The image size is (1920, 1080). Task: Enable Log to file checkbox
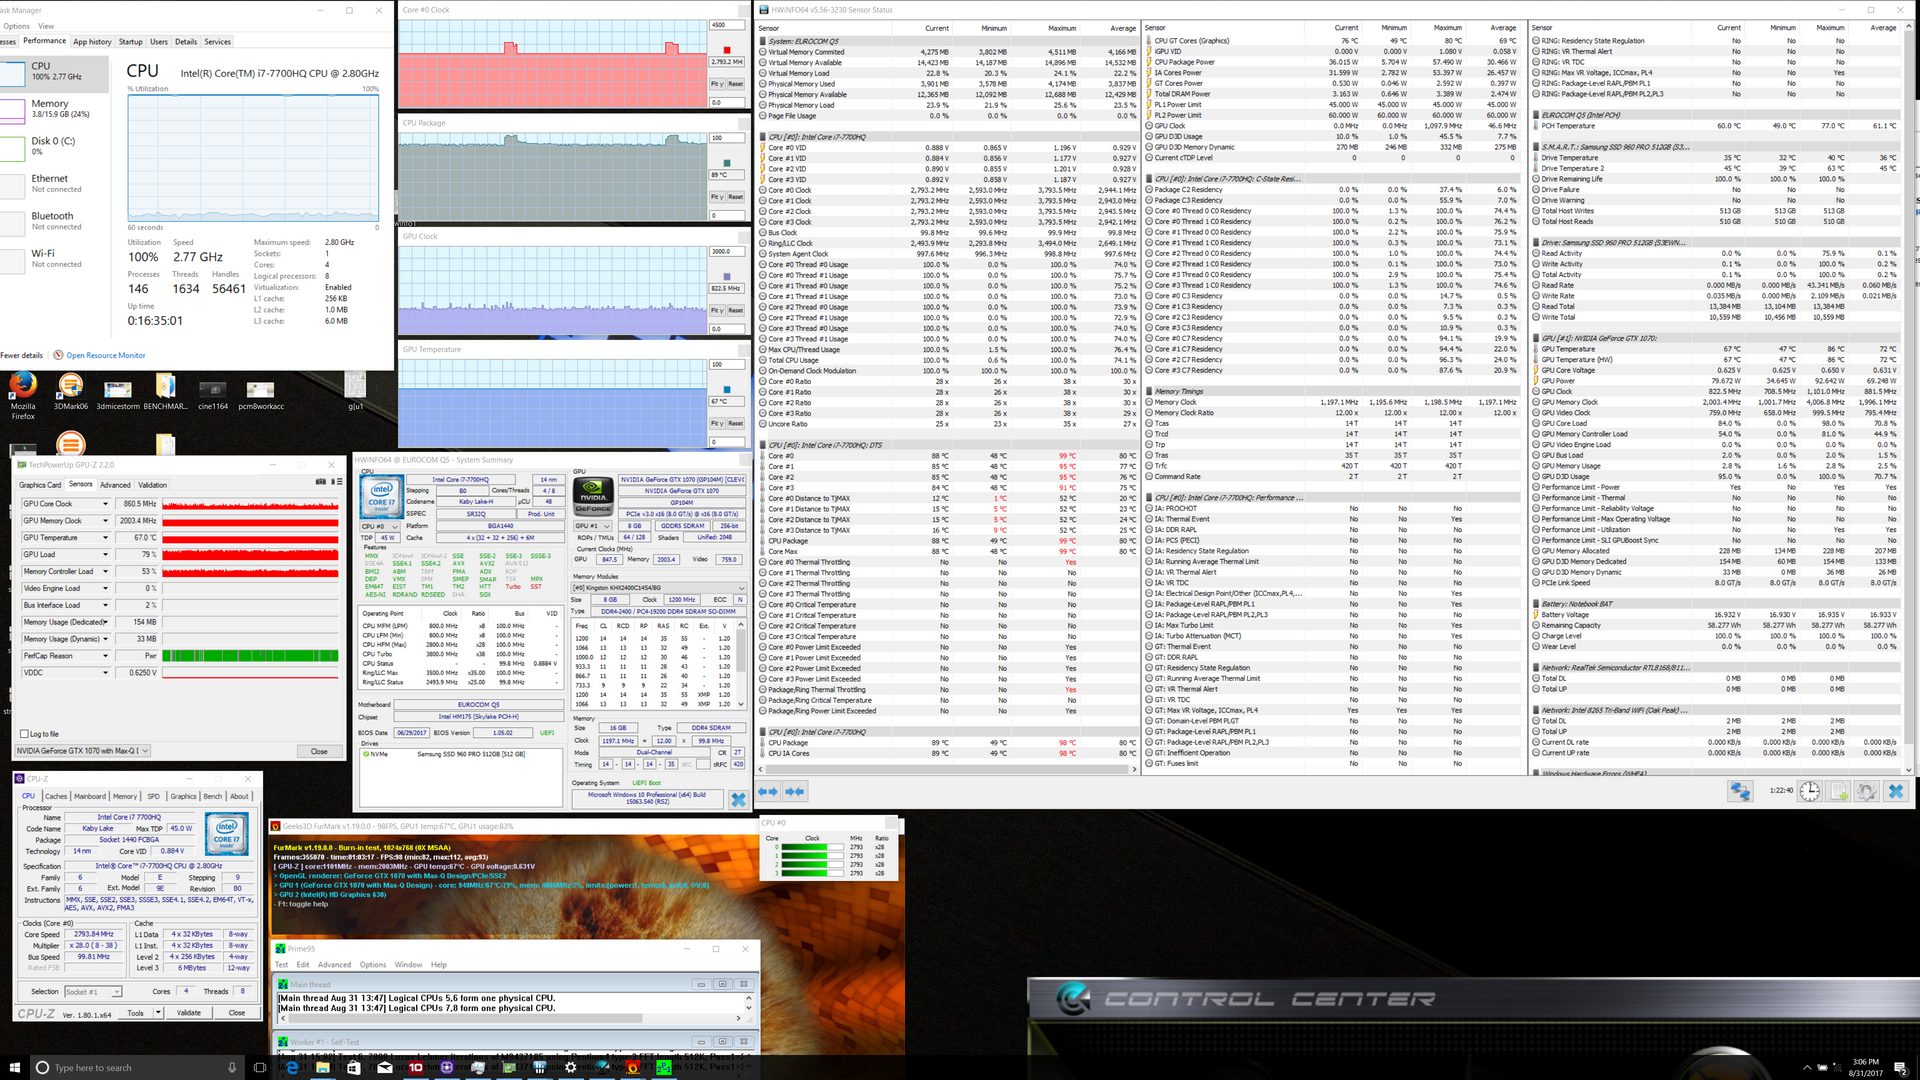pyautogui.click(x=25, y=734)
